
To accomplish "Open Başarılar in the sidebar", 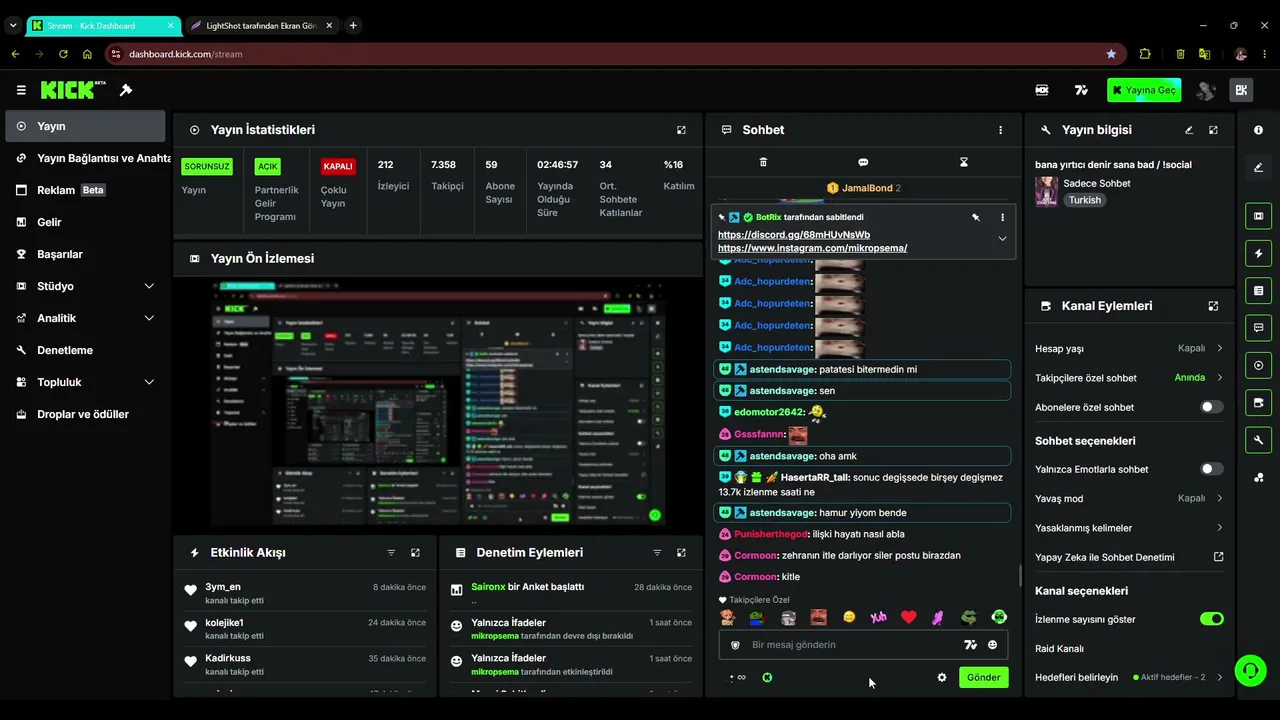I will pos(85,254).
